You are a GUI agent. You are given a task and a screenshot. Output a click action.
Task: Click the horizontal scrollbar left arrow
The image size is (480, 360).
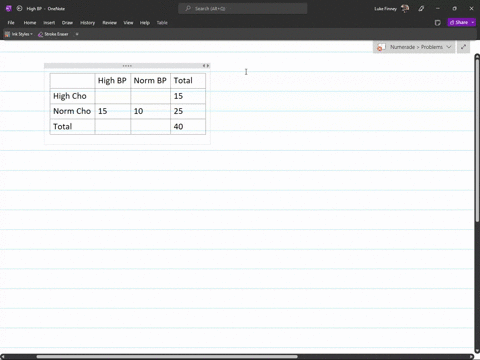tap(3, 357)
